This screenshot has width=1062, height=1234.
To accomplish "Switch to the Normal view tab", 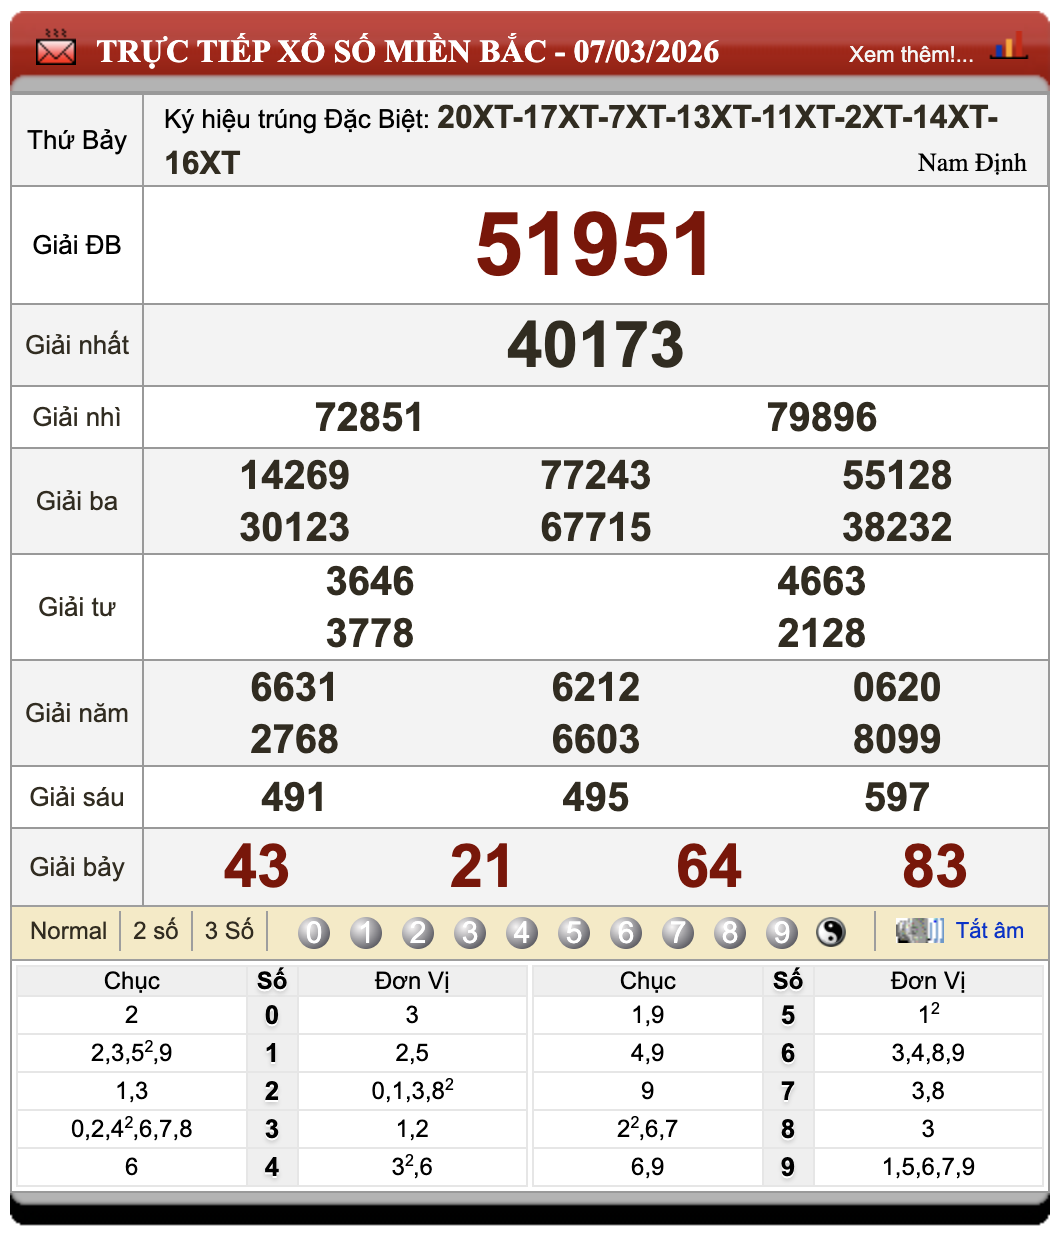I will click(68, 930).
